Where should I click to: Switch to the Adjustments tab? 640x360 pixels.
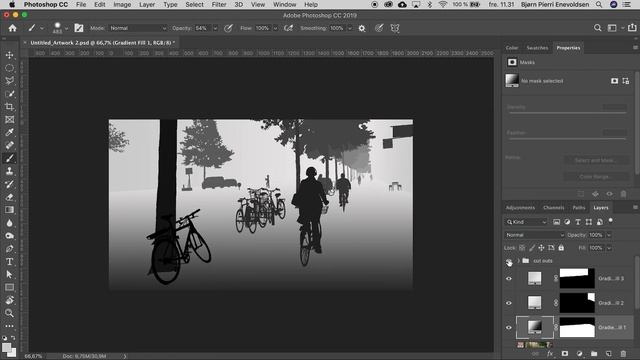coord(520,208)
